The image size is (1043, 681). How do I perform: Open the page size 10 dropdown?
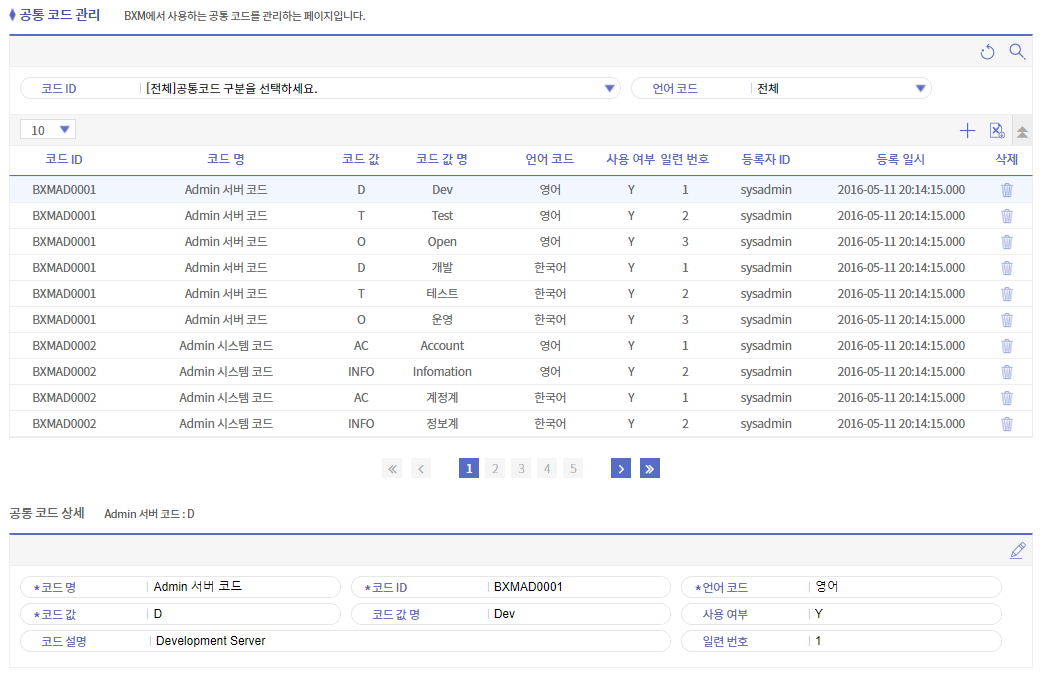48,130
